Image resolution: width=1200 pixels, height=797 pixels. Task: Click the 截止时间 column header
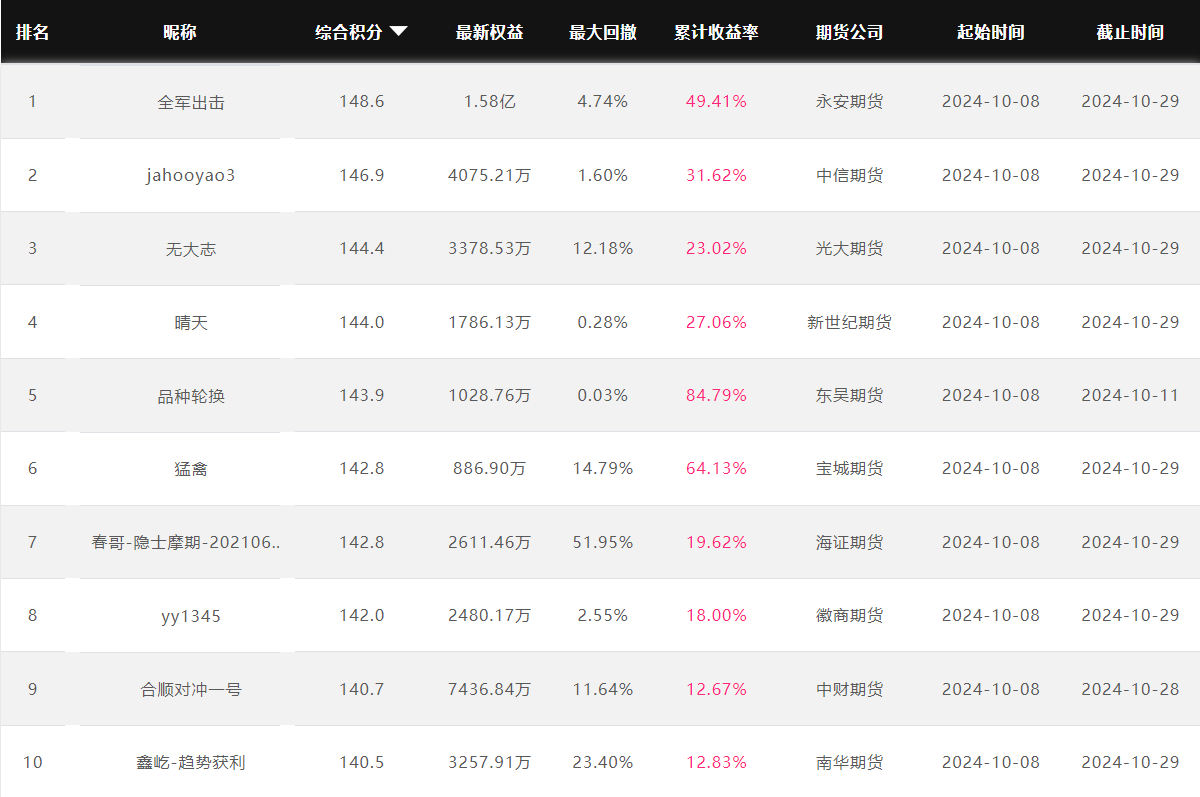point(1130,32)
